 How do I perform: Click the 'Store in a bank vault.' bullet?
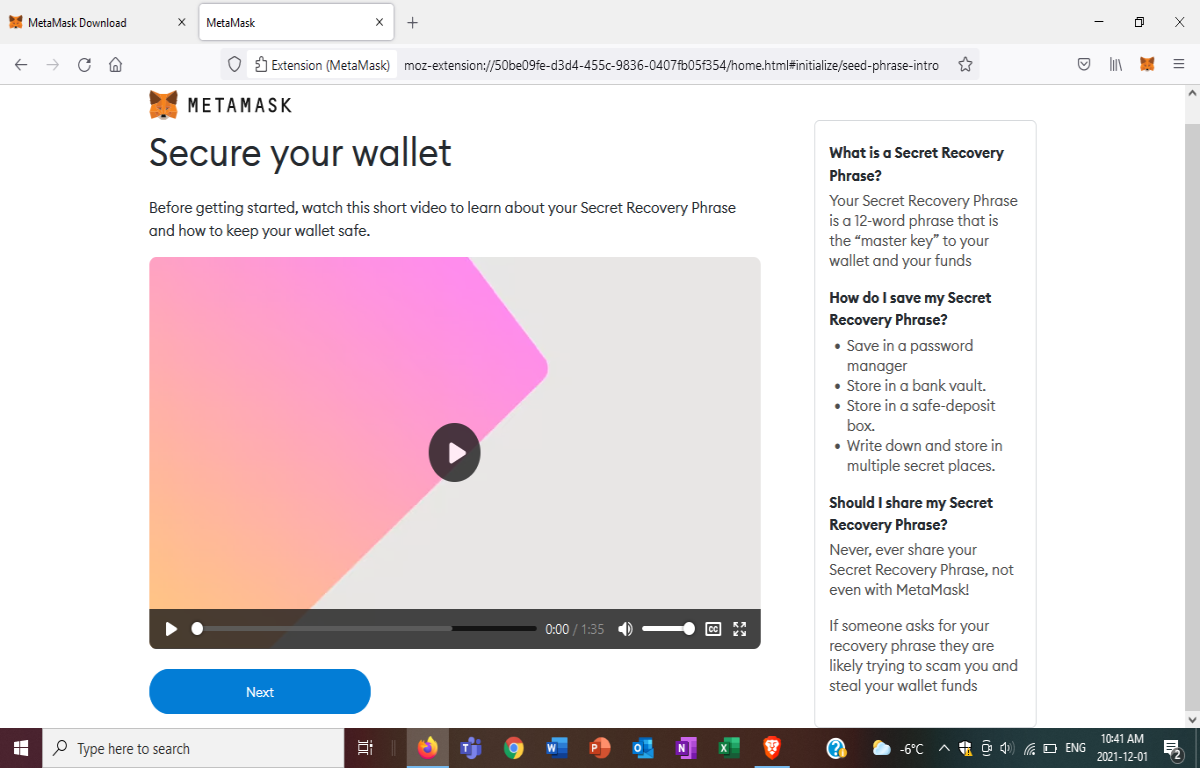tap(917, 386)
